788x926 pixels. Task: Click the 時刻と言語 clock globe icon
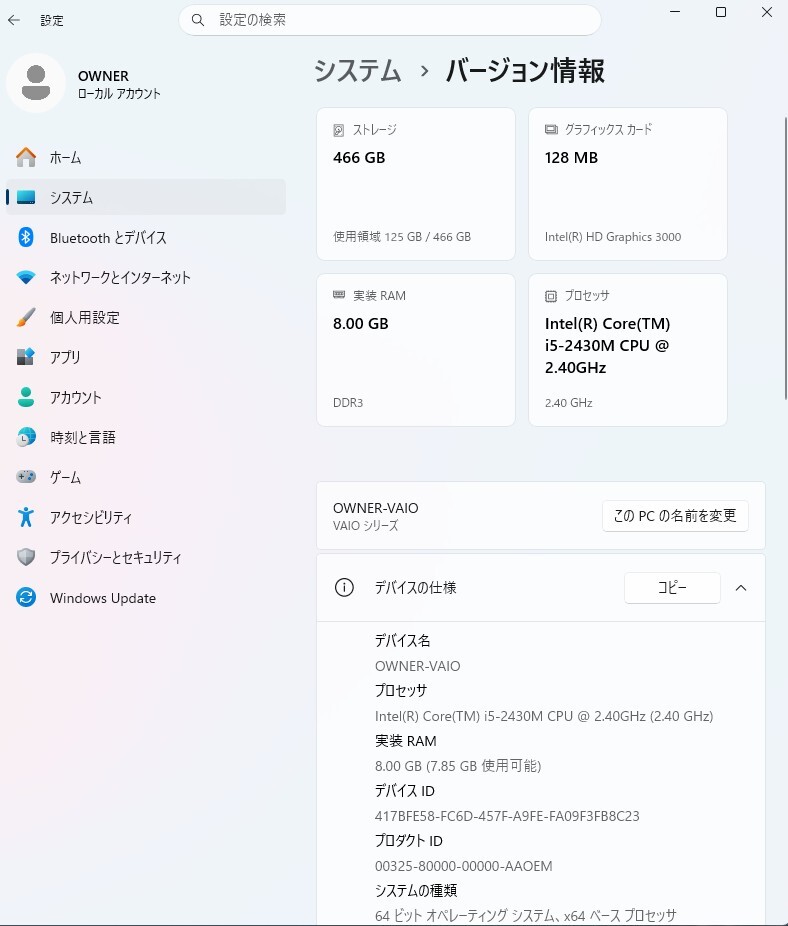tap(26, 437)
